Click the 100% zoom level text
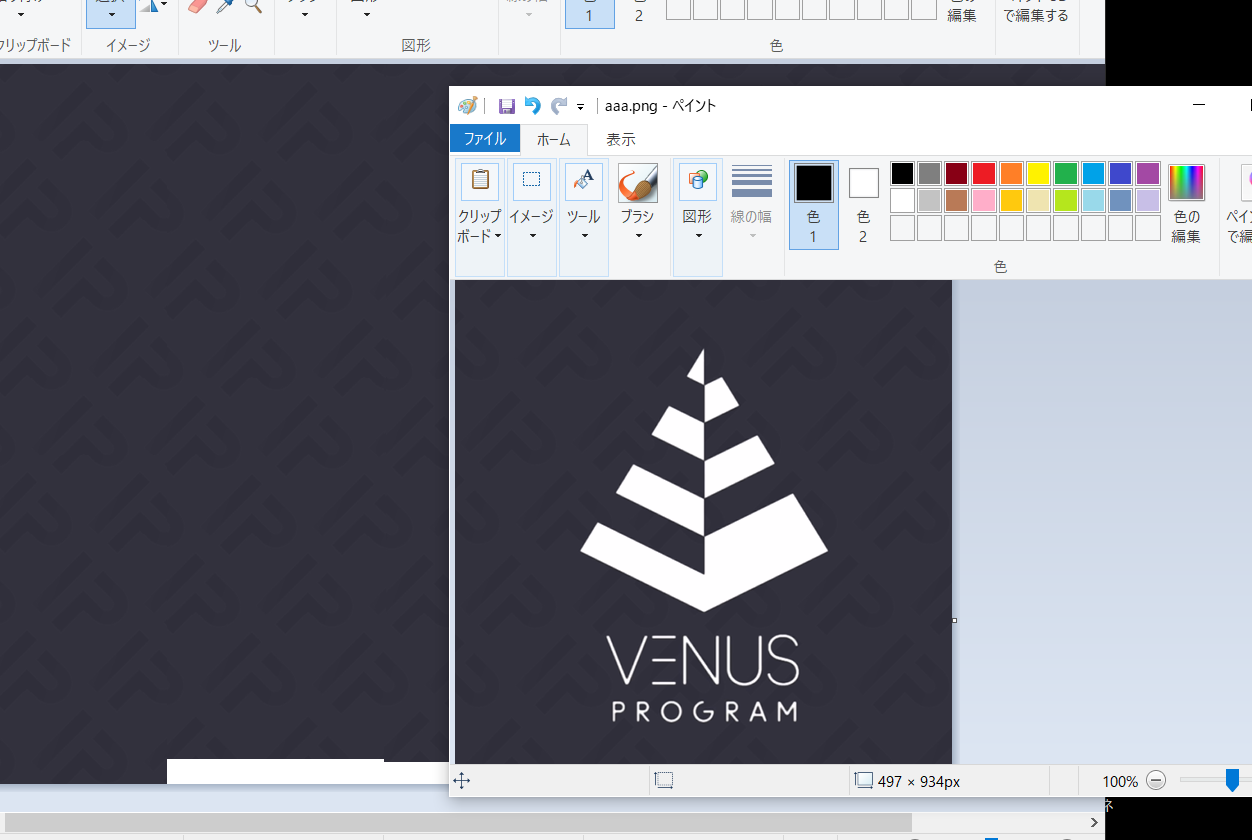The image size is (1252, 840). tap(1120, 781)
